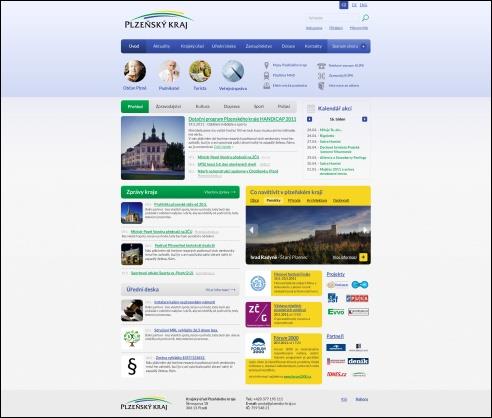Open the Turista circular icon

coord(200,71)
